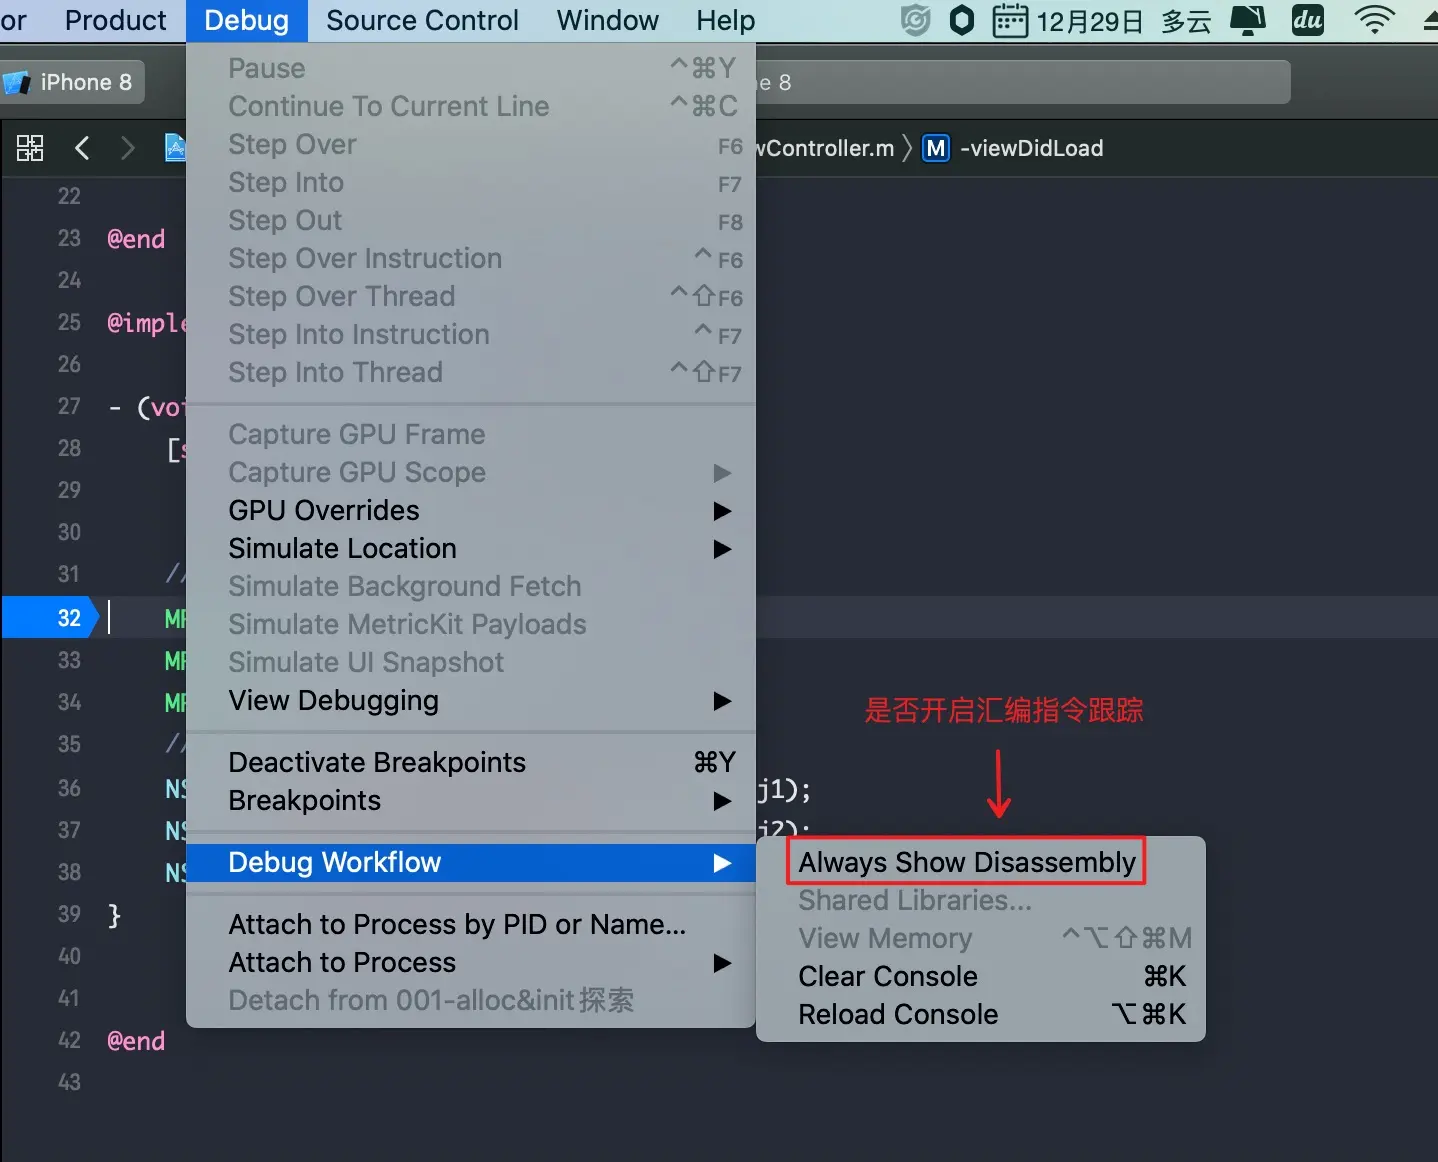This screenshot has height=1162, width=1438.
Task: Click line number 36 in gutter
Action: tap(69, 788)
